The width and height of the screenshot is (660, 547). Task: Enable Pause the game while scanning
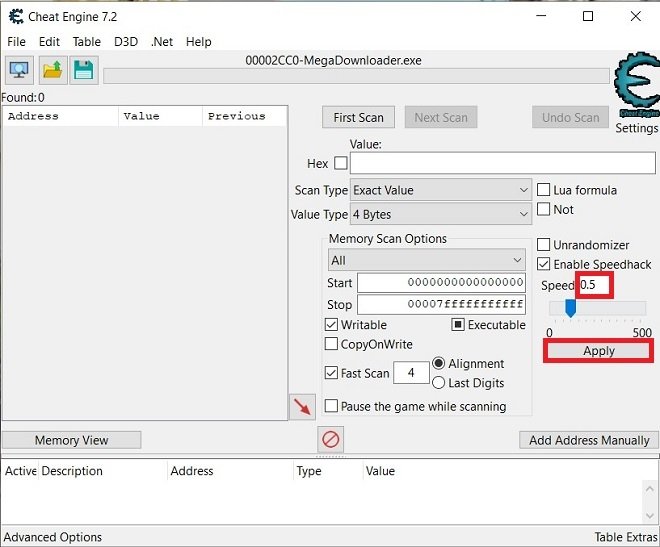coord(331,406)
